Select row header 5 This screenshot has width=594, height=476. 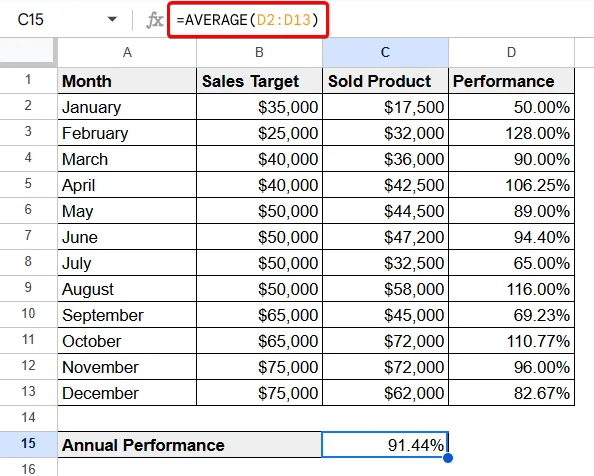pos(28,184)
